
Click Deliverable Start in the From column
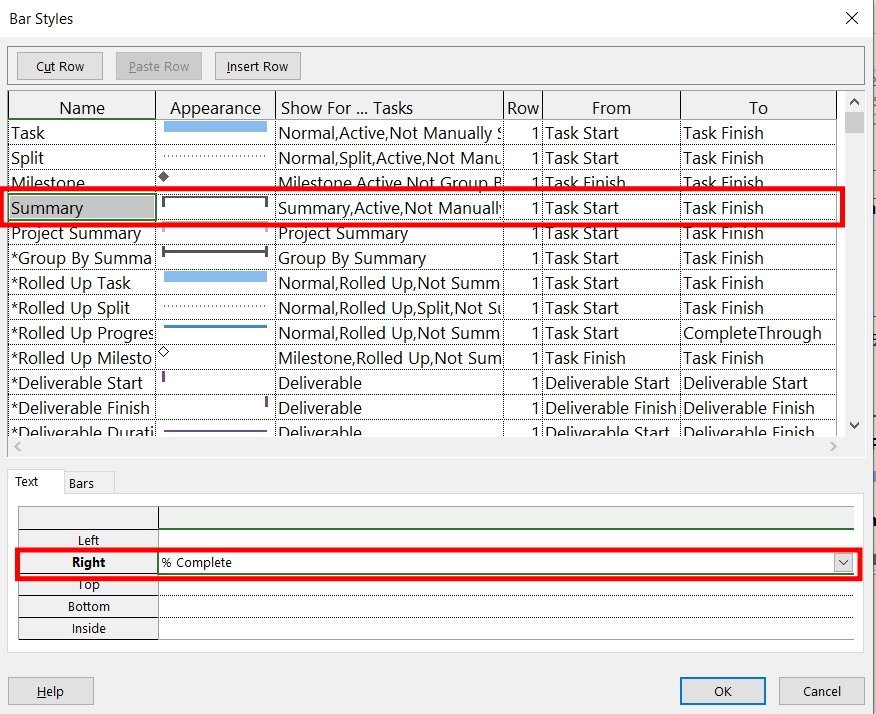[611, 383]
